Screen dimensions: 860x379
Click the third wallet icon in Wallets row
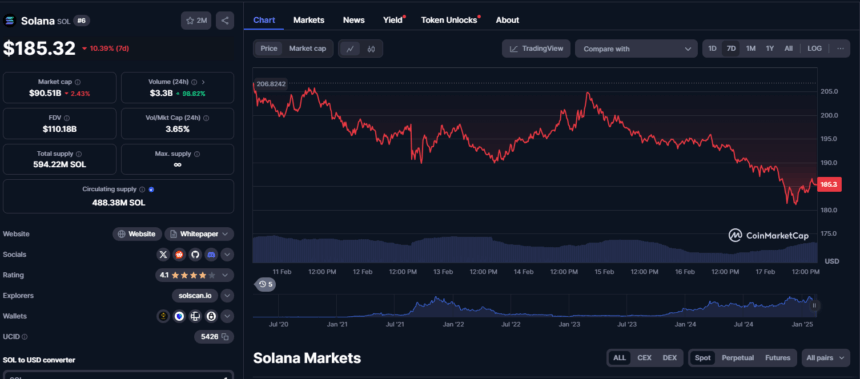click(x=195, y=316)
